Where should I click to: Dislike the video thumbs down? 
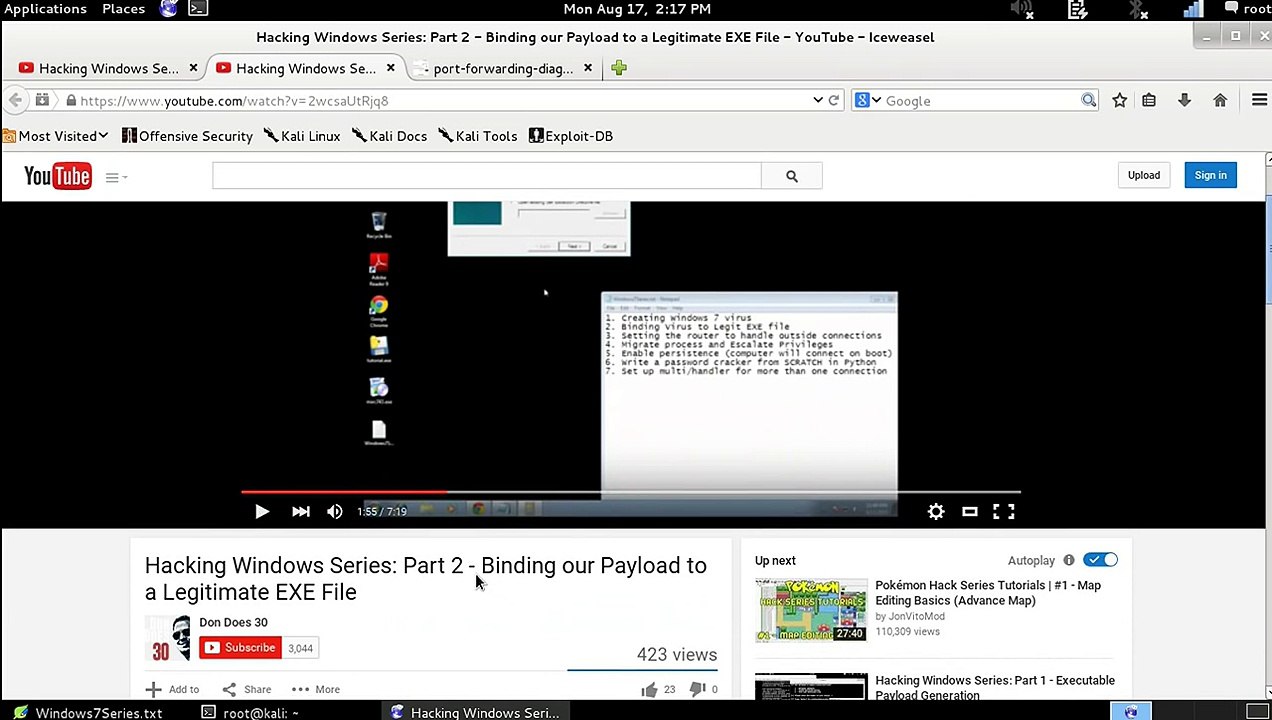[x=698, y=689]
